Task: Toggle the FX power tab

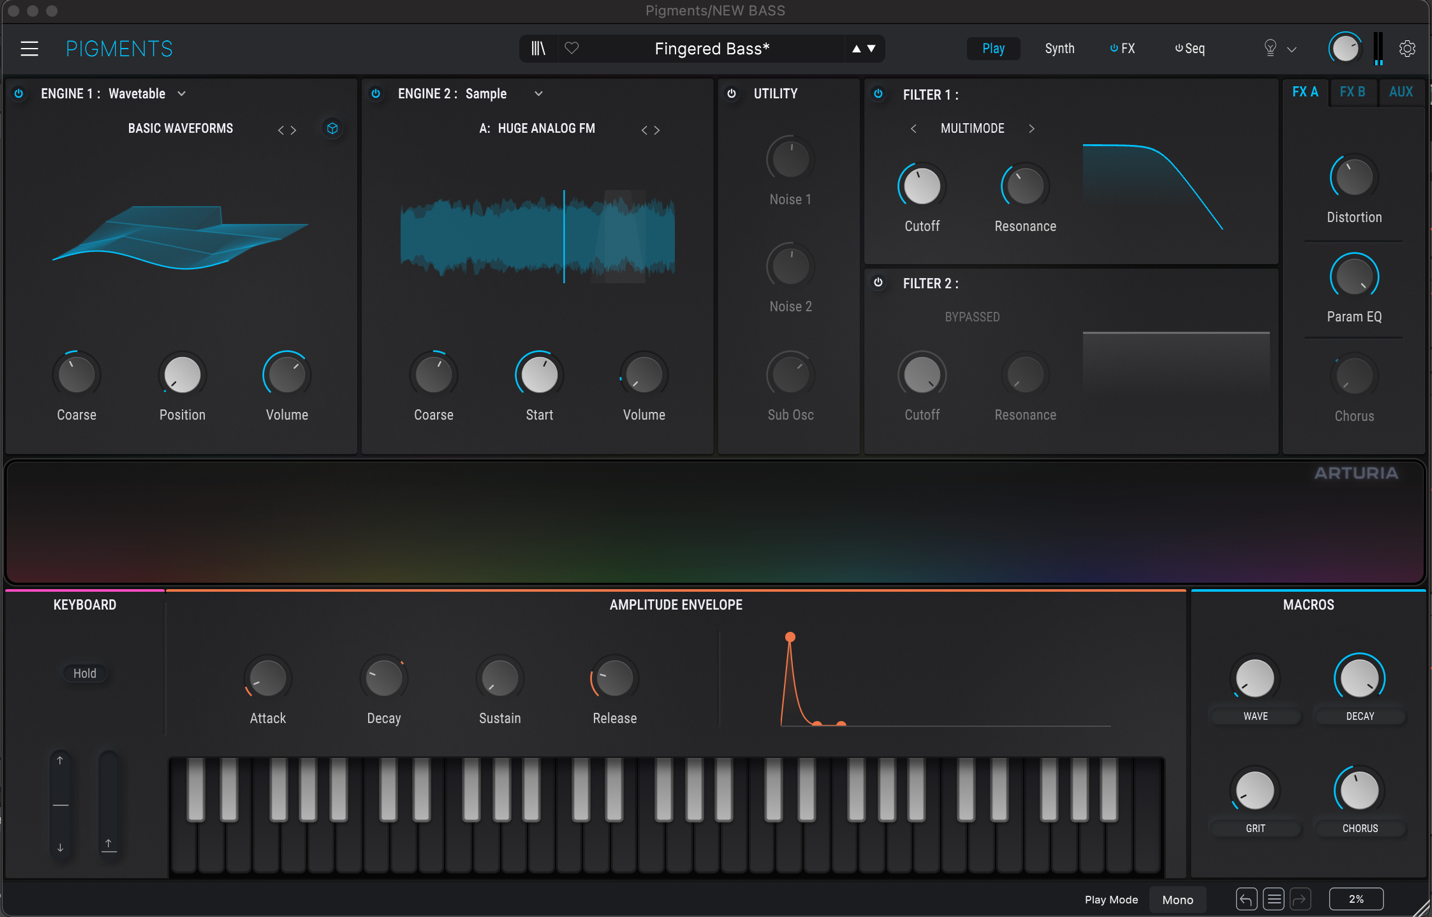Action: pos(1122,48)
